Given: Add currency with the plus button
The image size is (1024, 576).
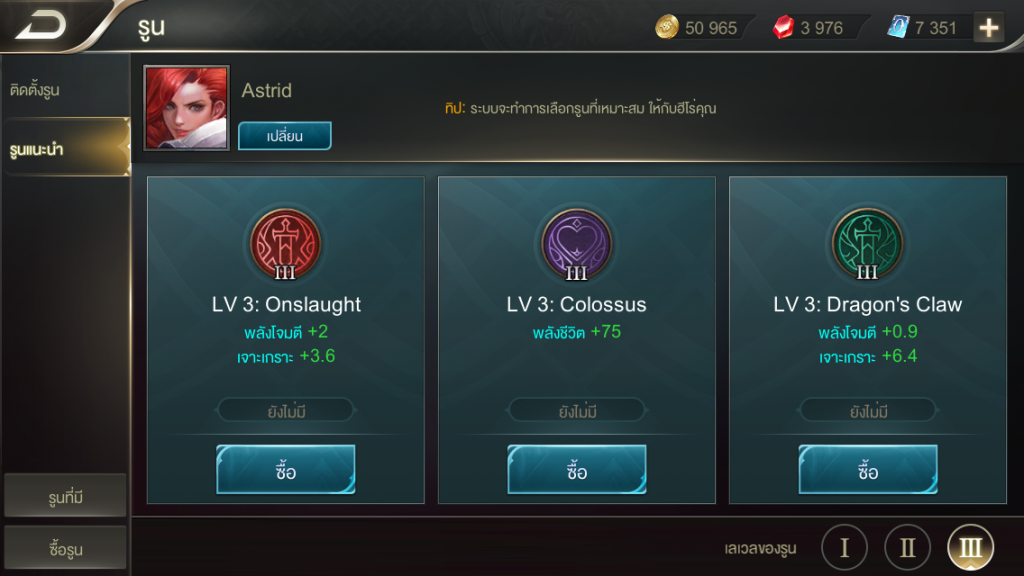Looking at the screenshot, I should point(989,27).
